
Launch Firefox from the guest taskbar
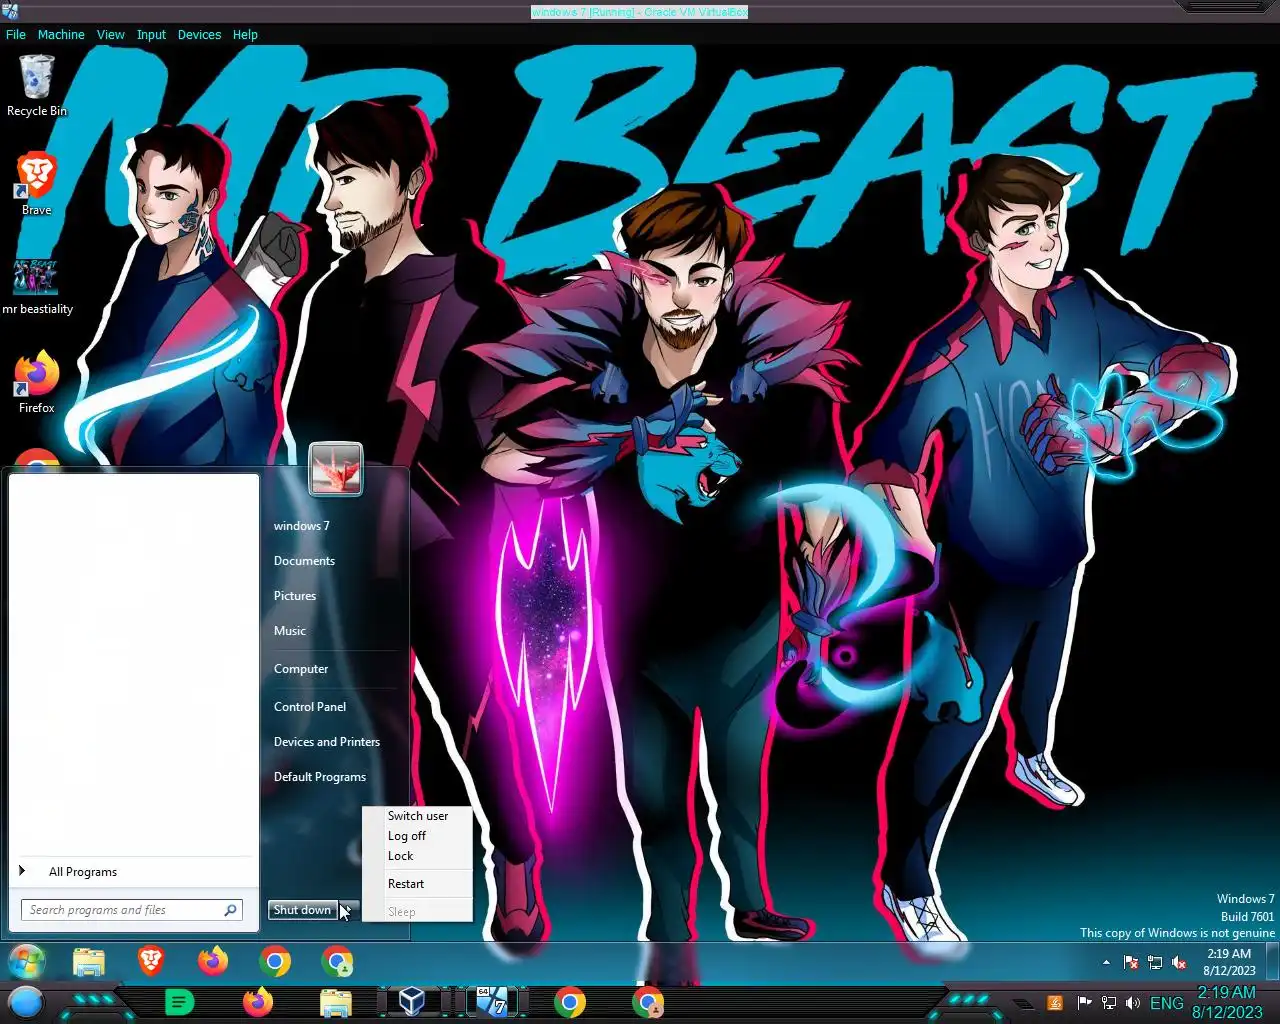tap(213, 962)
